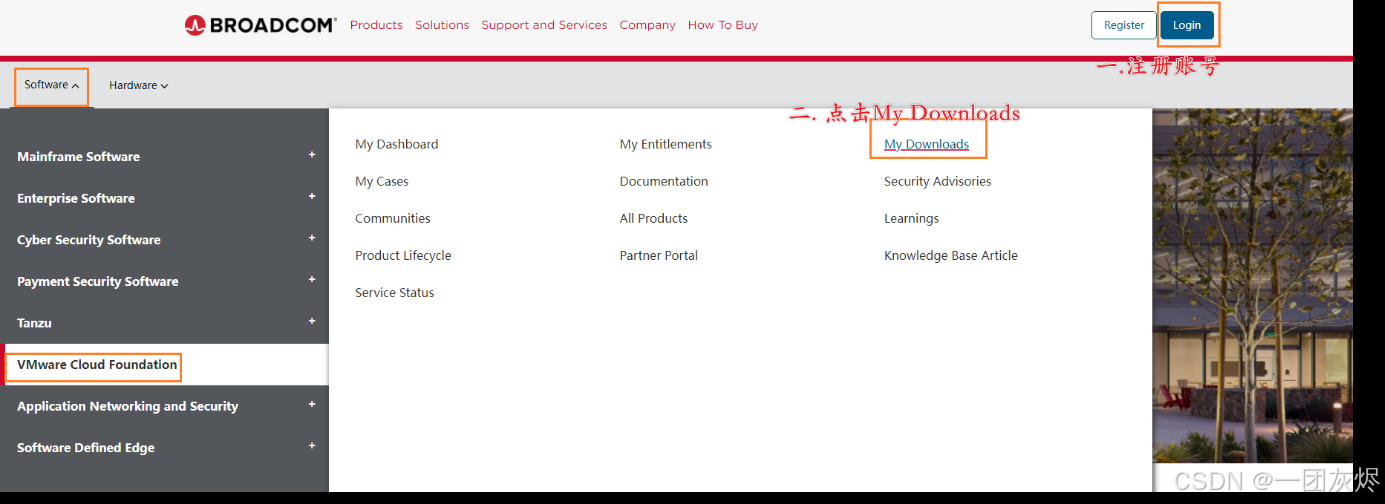Image resolution: width=1385 pixels, height=504 pixels.
Task: Go to Communities link
Action: point(393,218)
